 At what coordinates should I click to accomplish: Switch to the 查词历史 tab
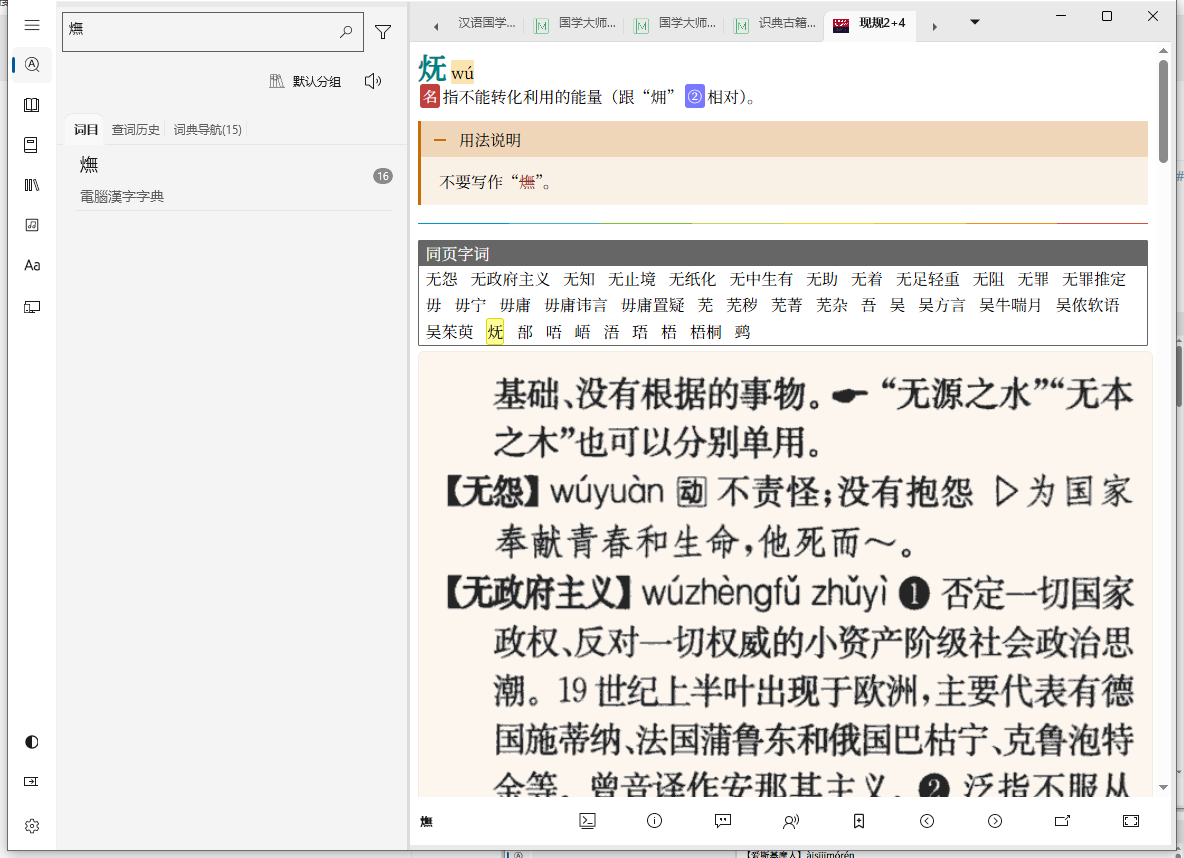pos(135,130)
